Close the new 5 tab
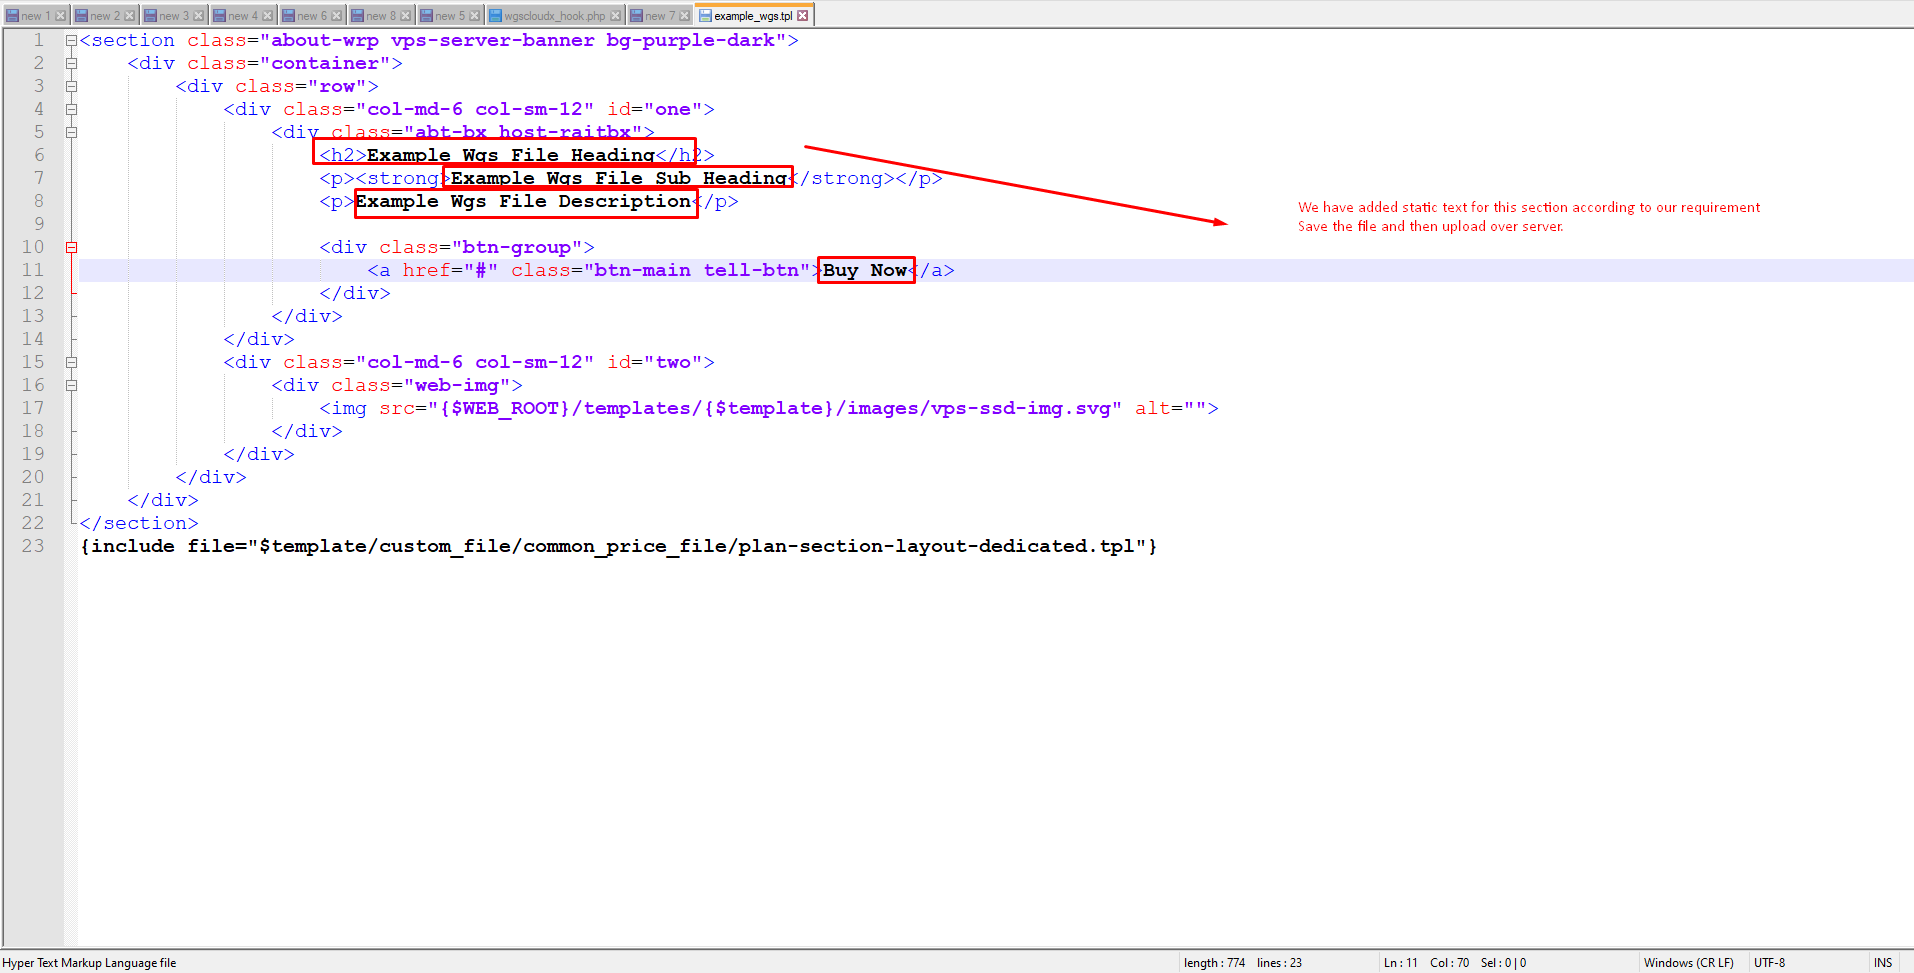This screenshot has width=1914, height=973. click(x=474, y=16)
